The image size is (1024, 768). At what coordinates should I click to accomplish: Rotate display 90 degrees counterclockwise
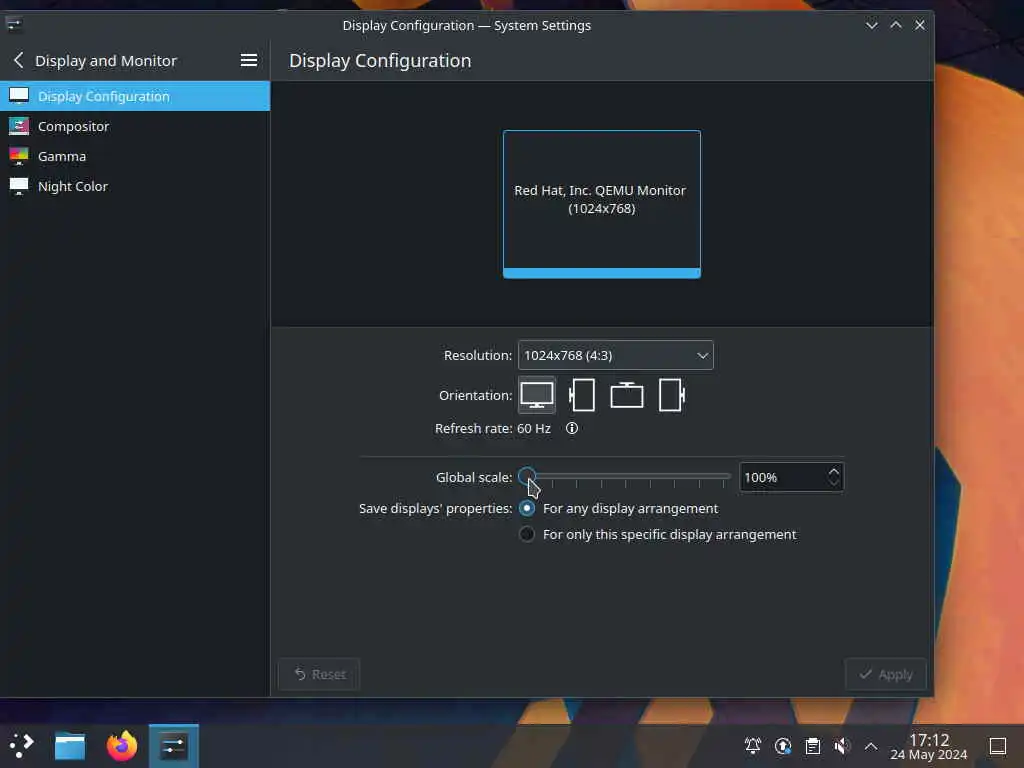tap(581, 395)
